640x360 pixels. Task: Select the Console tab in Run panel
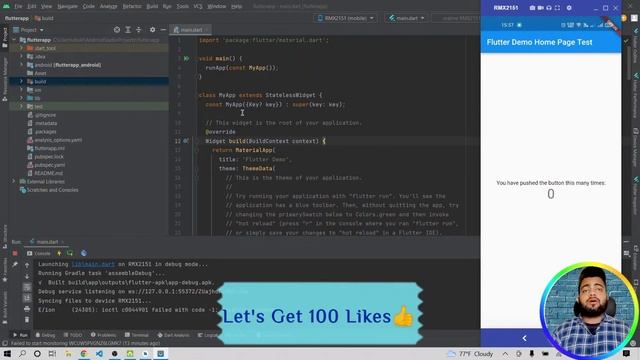click(x=39, y=253)
